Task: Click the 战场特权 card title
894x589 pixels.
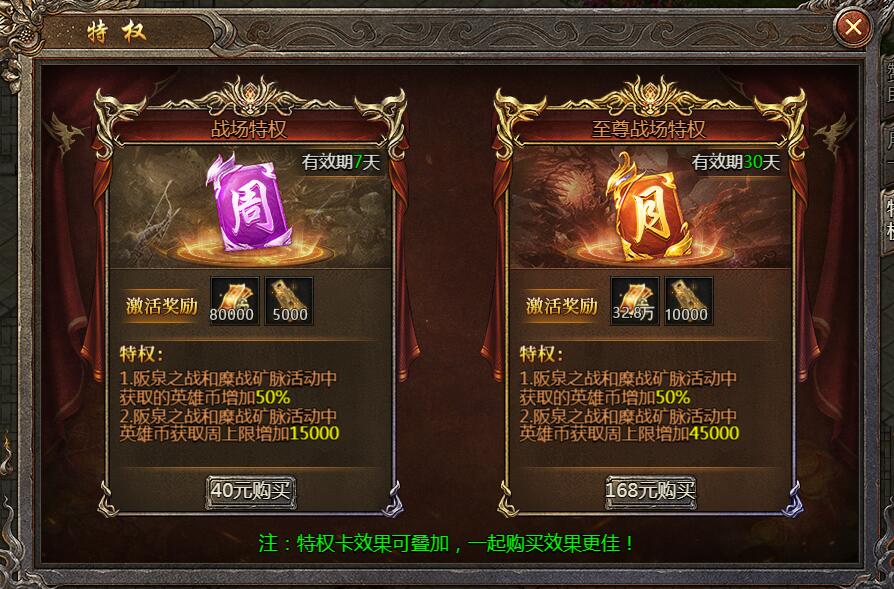Action: click(249, 129)
